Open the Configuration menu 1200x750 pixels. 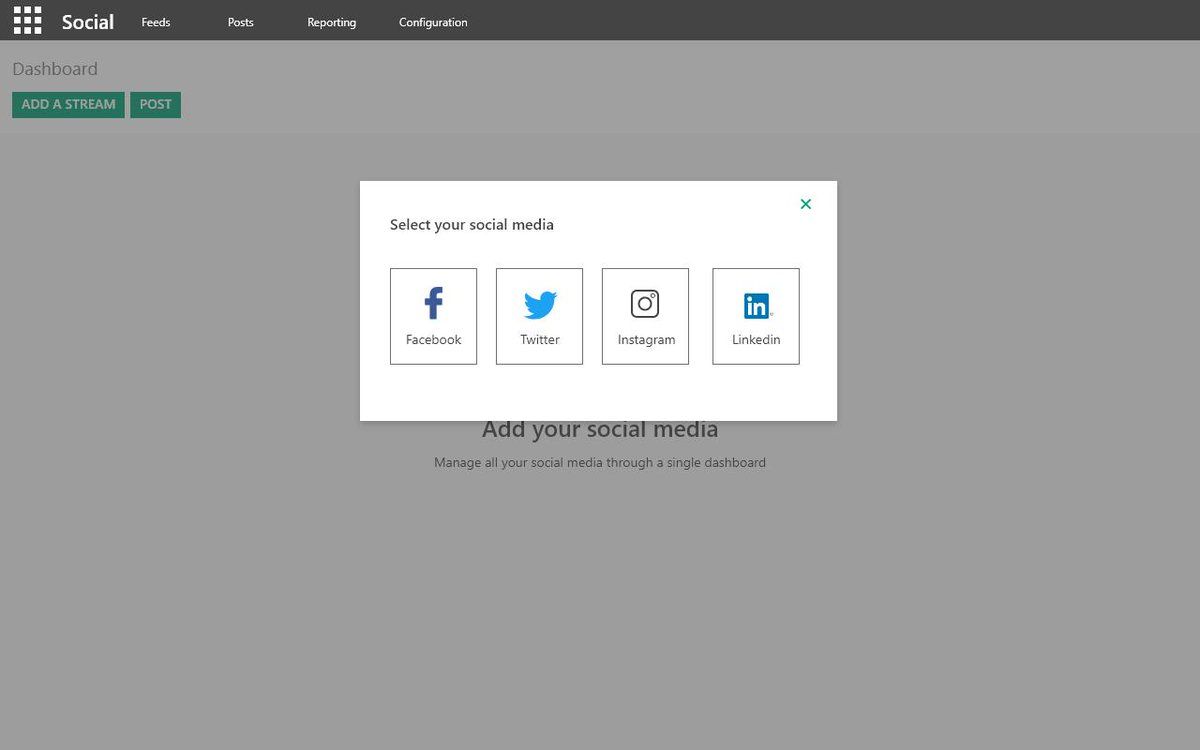[x=433, y=22]
